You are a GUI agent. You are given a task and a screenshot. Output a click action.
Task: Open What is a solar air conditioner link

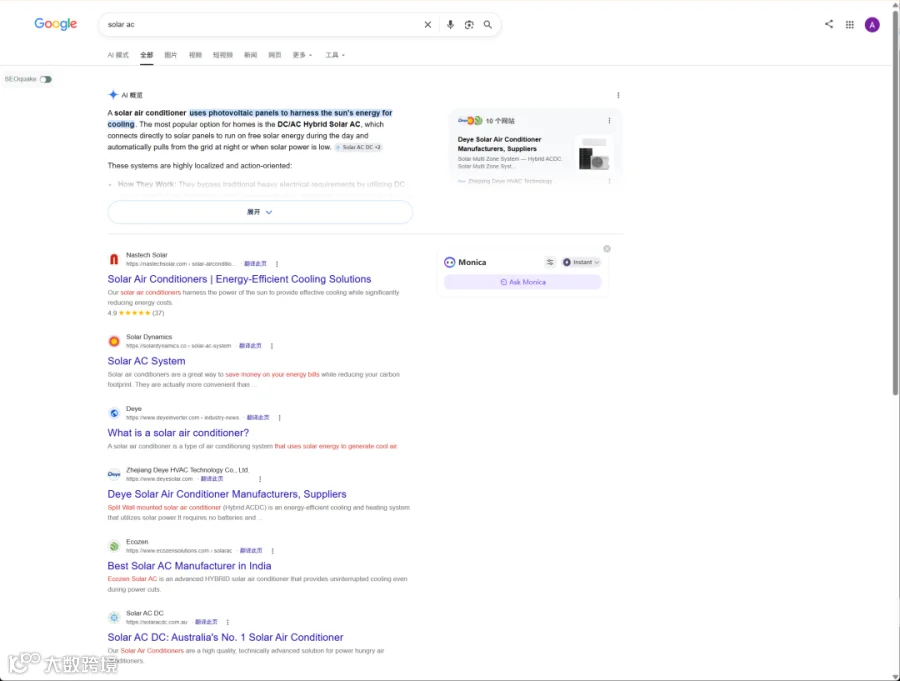pos(178,433)
